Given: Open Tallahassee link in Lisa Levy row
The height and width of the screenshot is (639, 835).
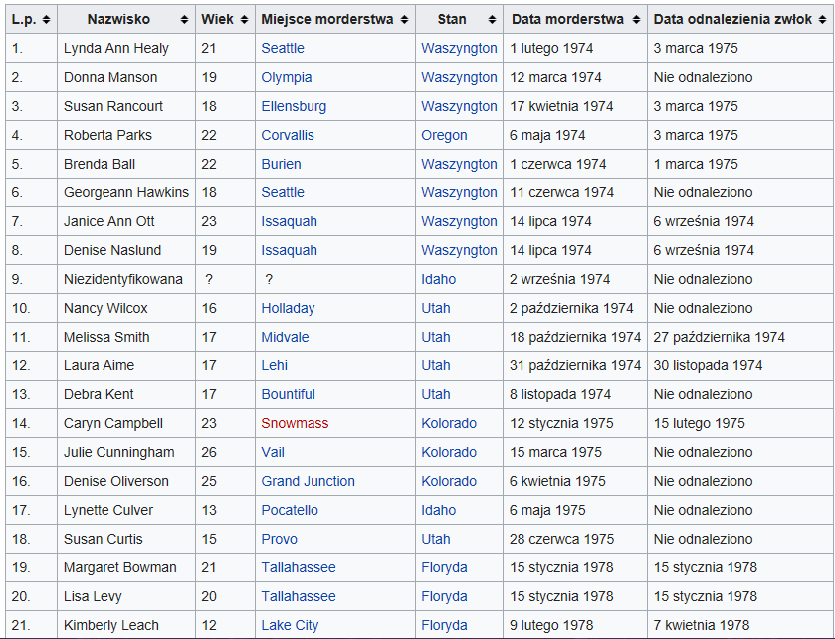Looking at the screenshot, I should pos(298,596).
